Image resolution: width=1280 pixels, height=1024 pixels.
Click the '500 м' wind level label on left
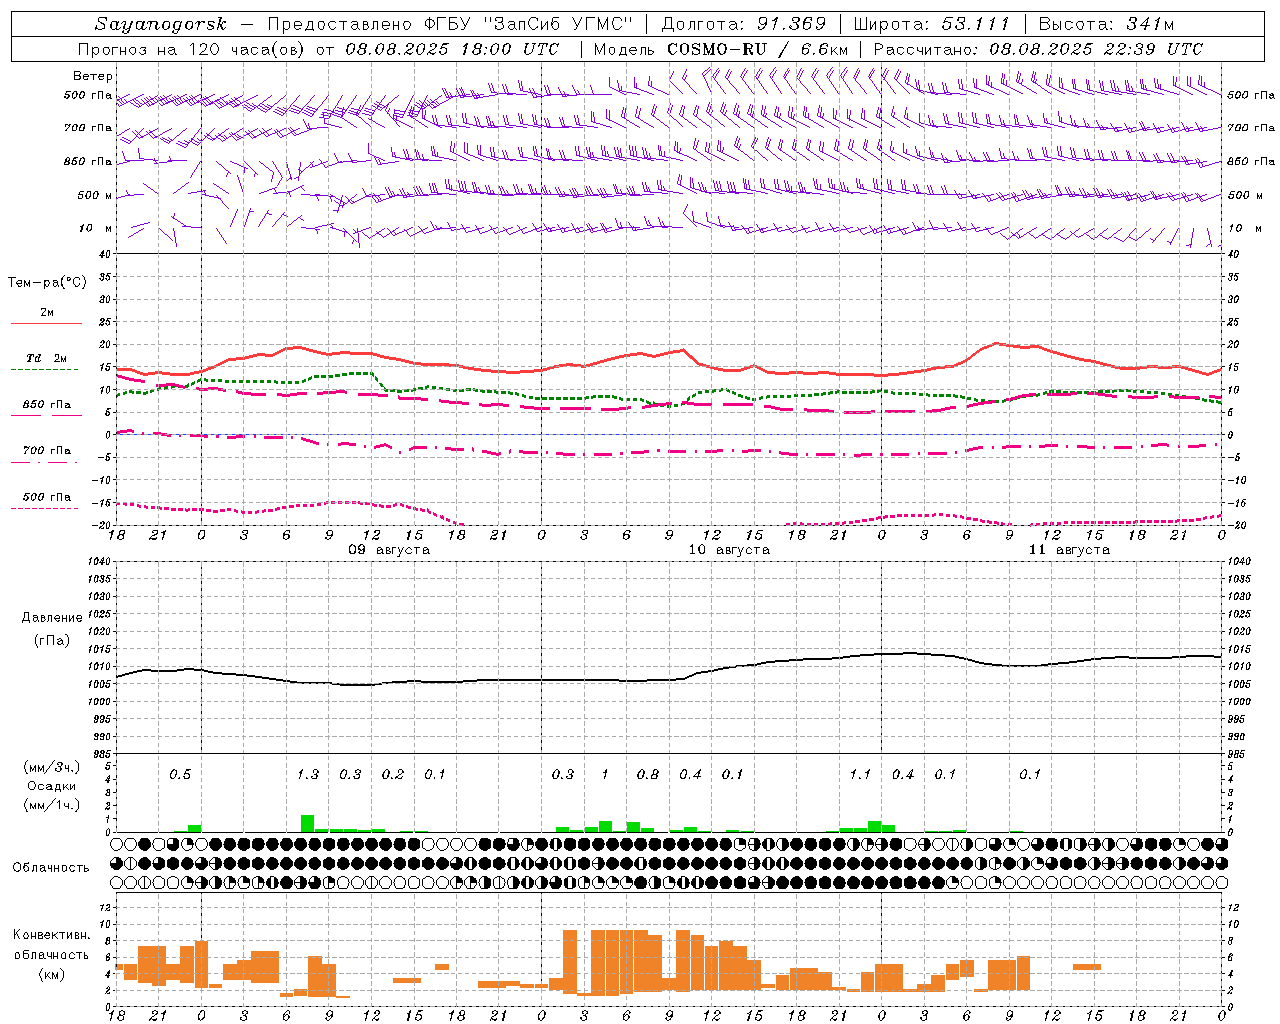coord(95,195)
